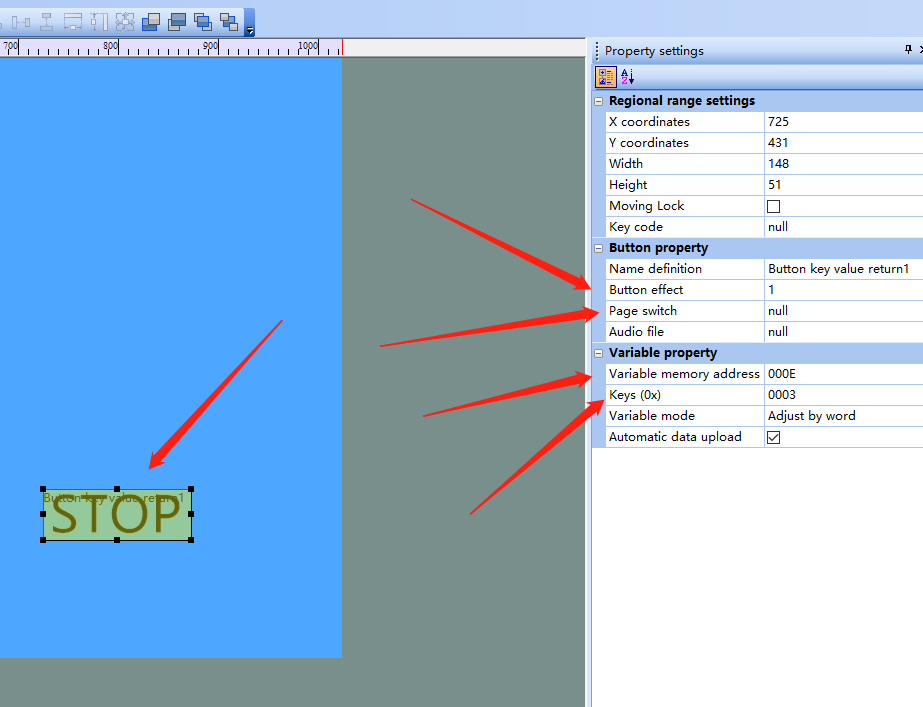Image resolution: width=923 pixels, height=707 pixels.
Task: Select the Variable mode property label
Action: coord(652,416)
